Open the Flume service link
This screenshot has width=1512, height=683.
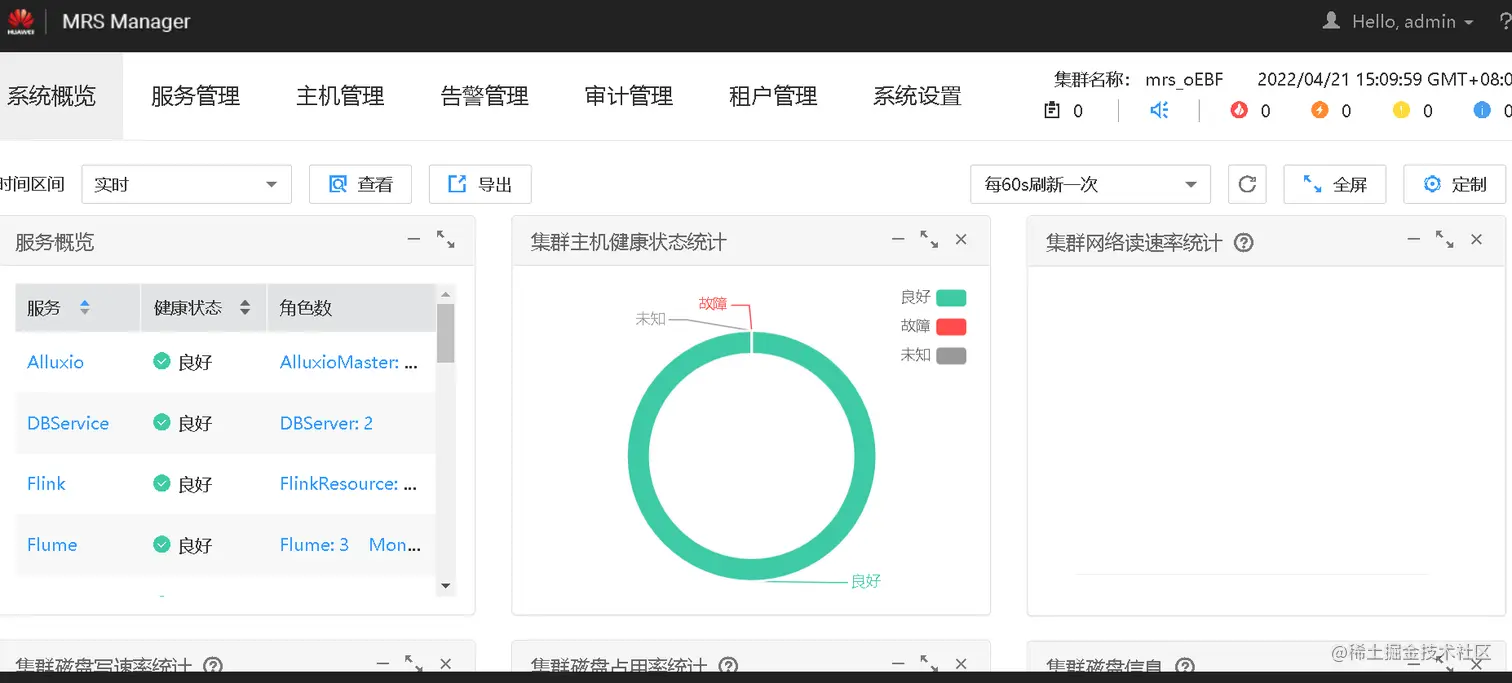click(52, 544)
